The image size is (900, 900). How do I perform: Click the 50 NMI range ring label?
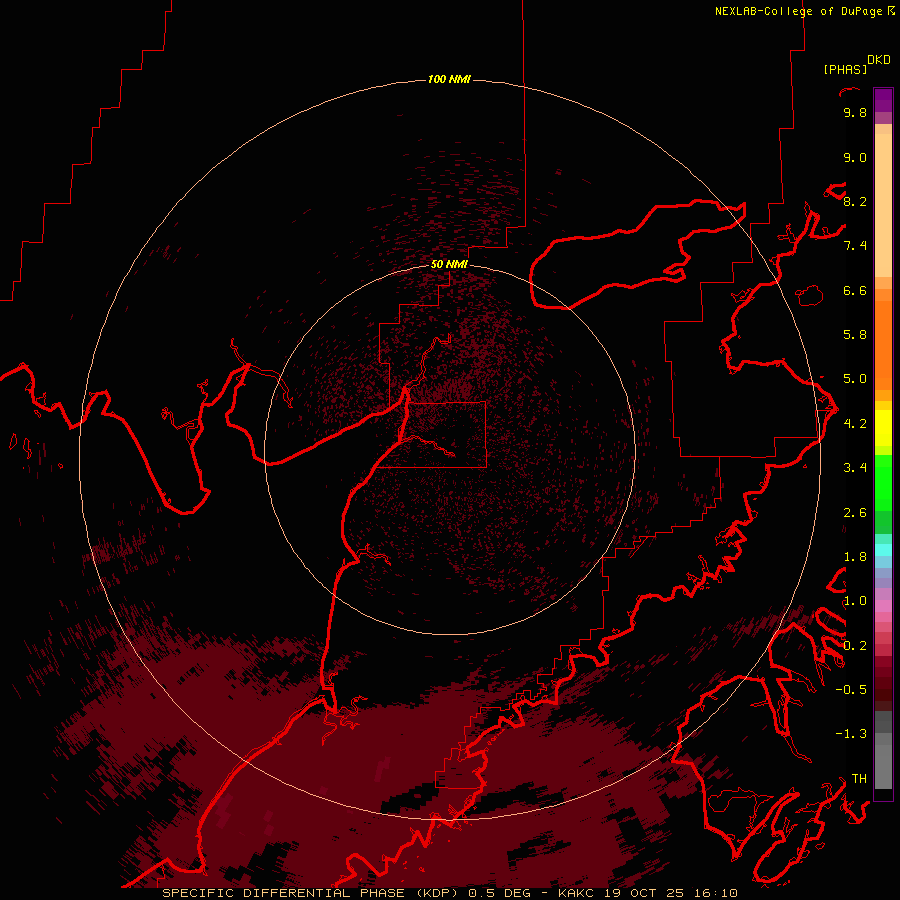(449, 264)
